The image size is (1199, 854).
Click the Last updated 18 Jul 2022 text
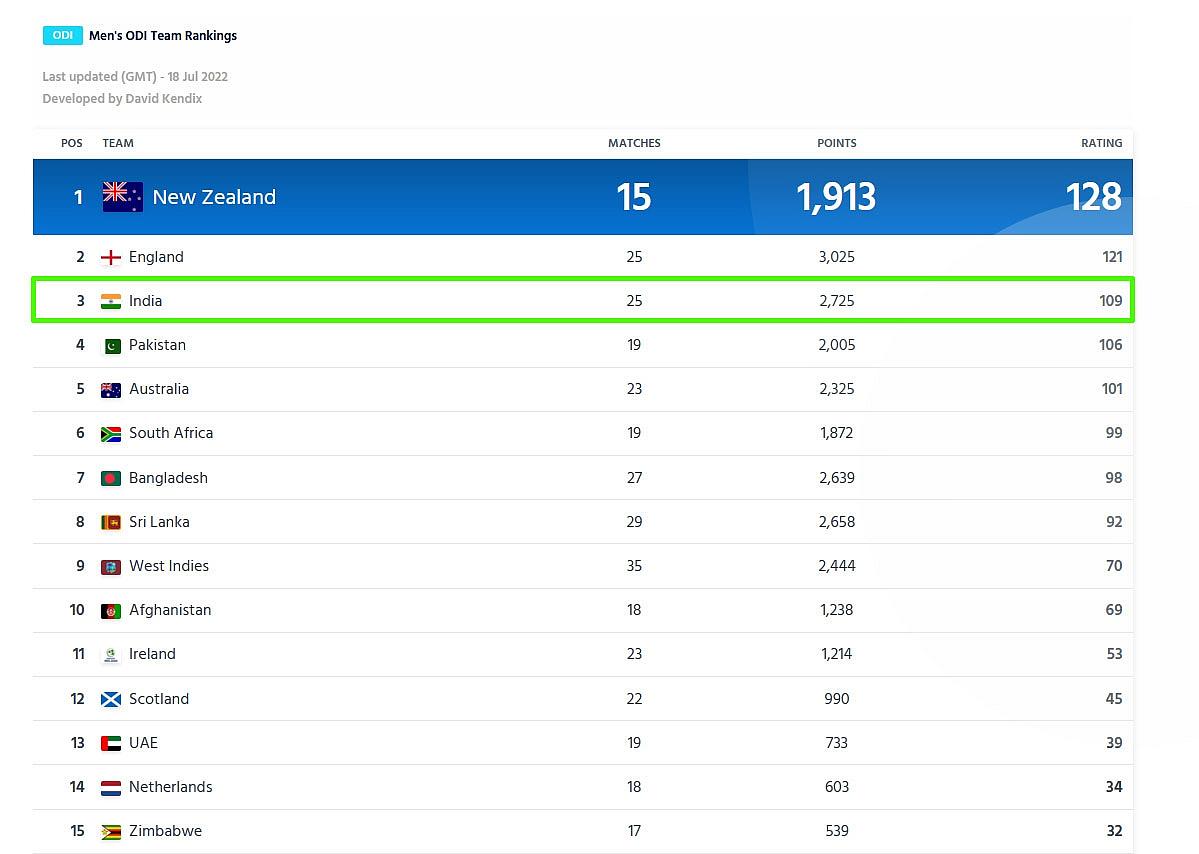pyautogui.click(x=135, y=76)
